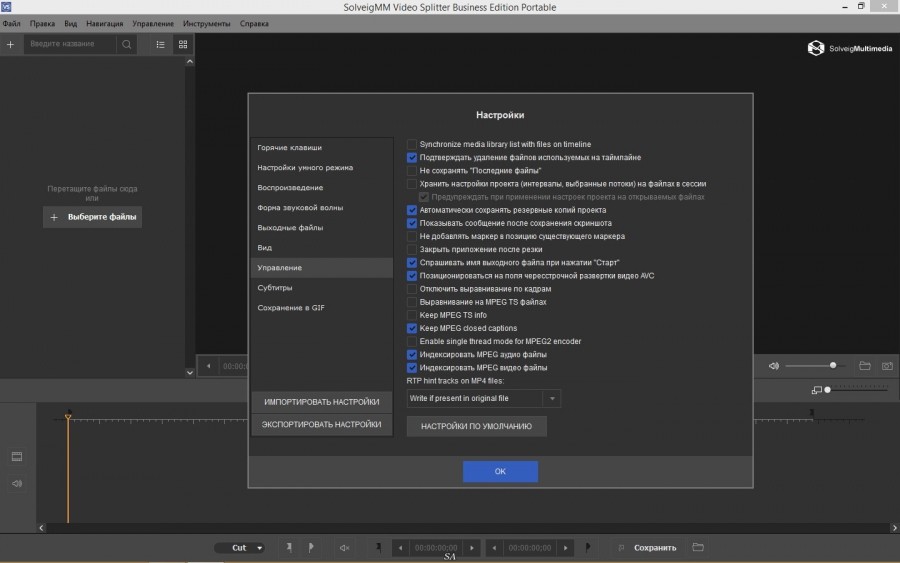Image resolution: width=900 pixels, height=563 pixels.
Task: Click ИМПОРТИРОВАТЬ НАСТРОЙКИ button
Action: 322,402
